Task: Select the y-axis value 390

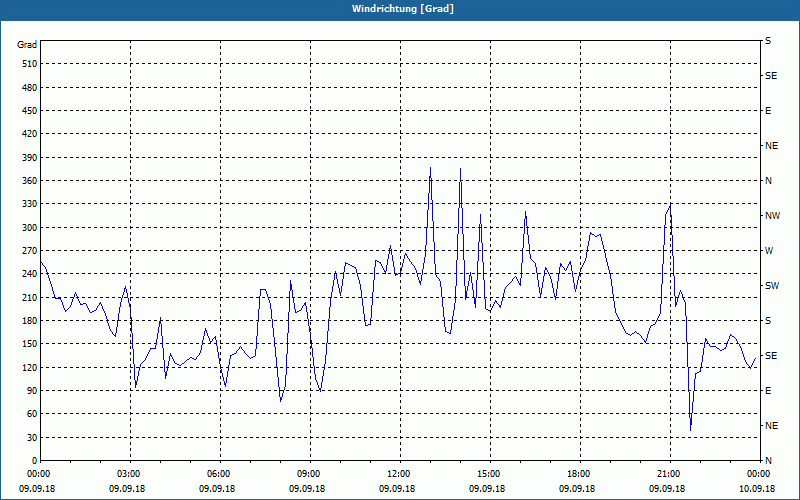Action: [30, 158]
